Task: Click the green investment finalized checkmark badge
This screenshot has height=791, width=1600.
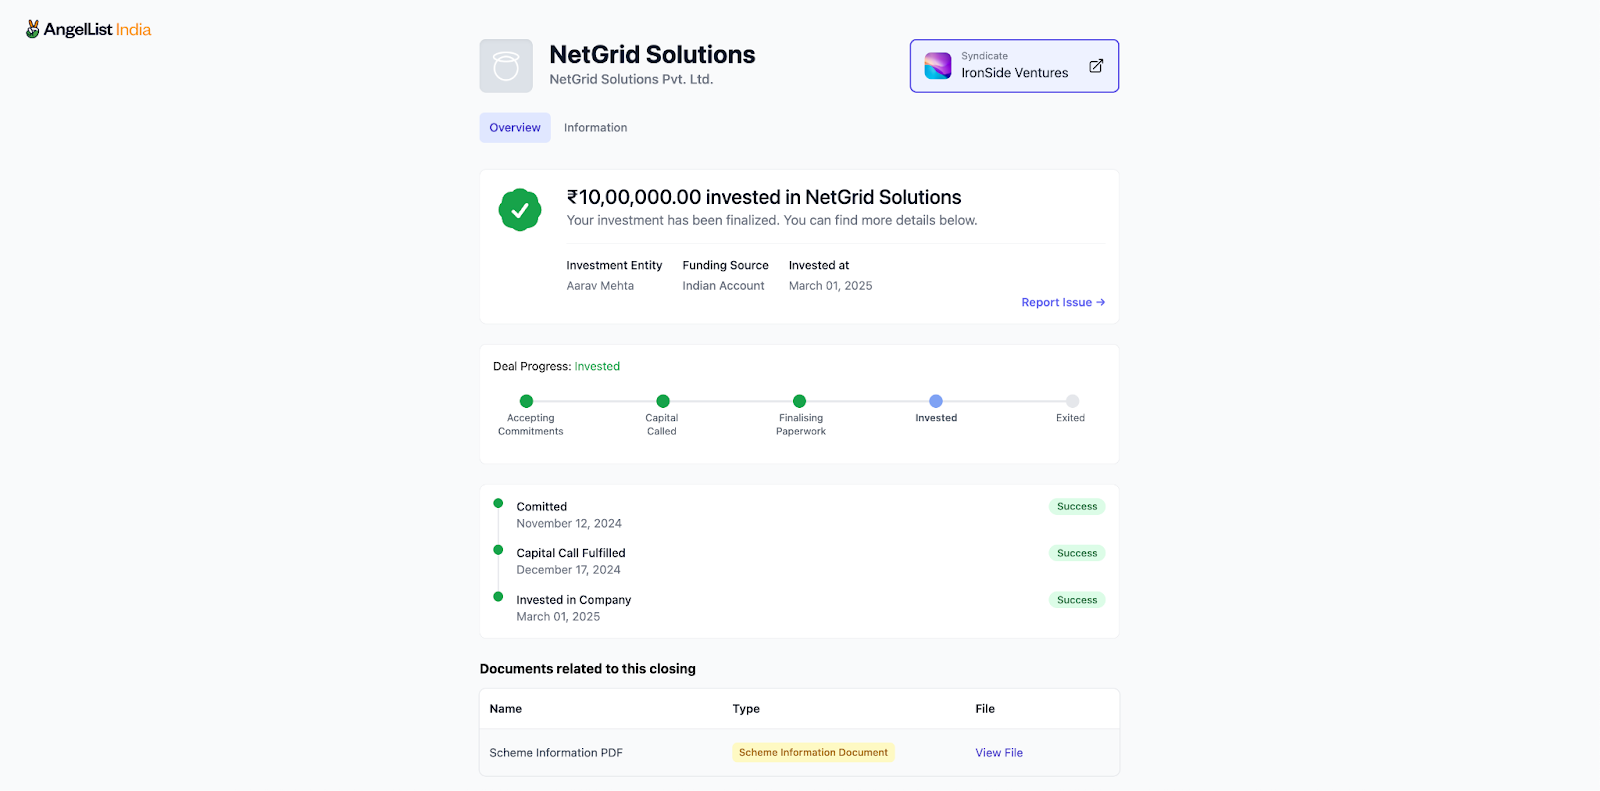Action: coord(520,210)
